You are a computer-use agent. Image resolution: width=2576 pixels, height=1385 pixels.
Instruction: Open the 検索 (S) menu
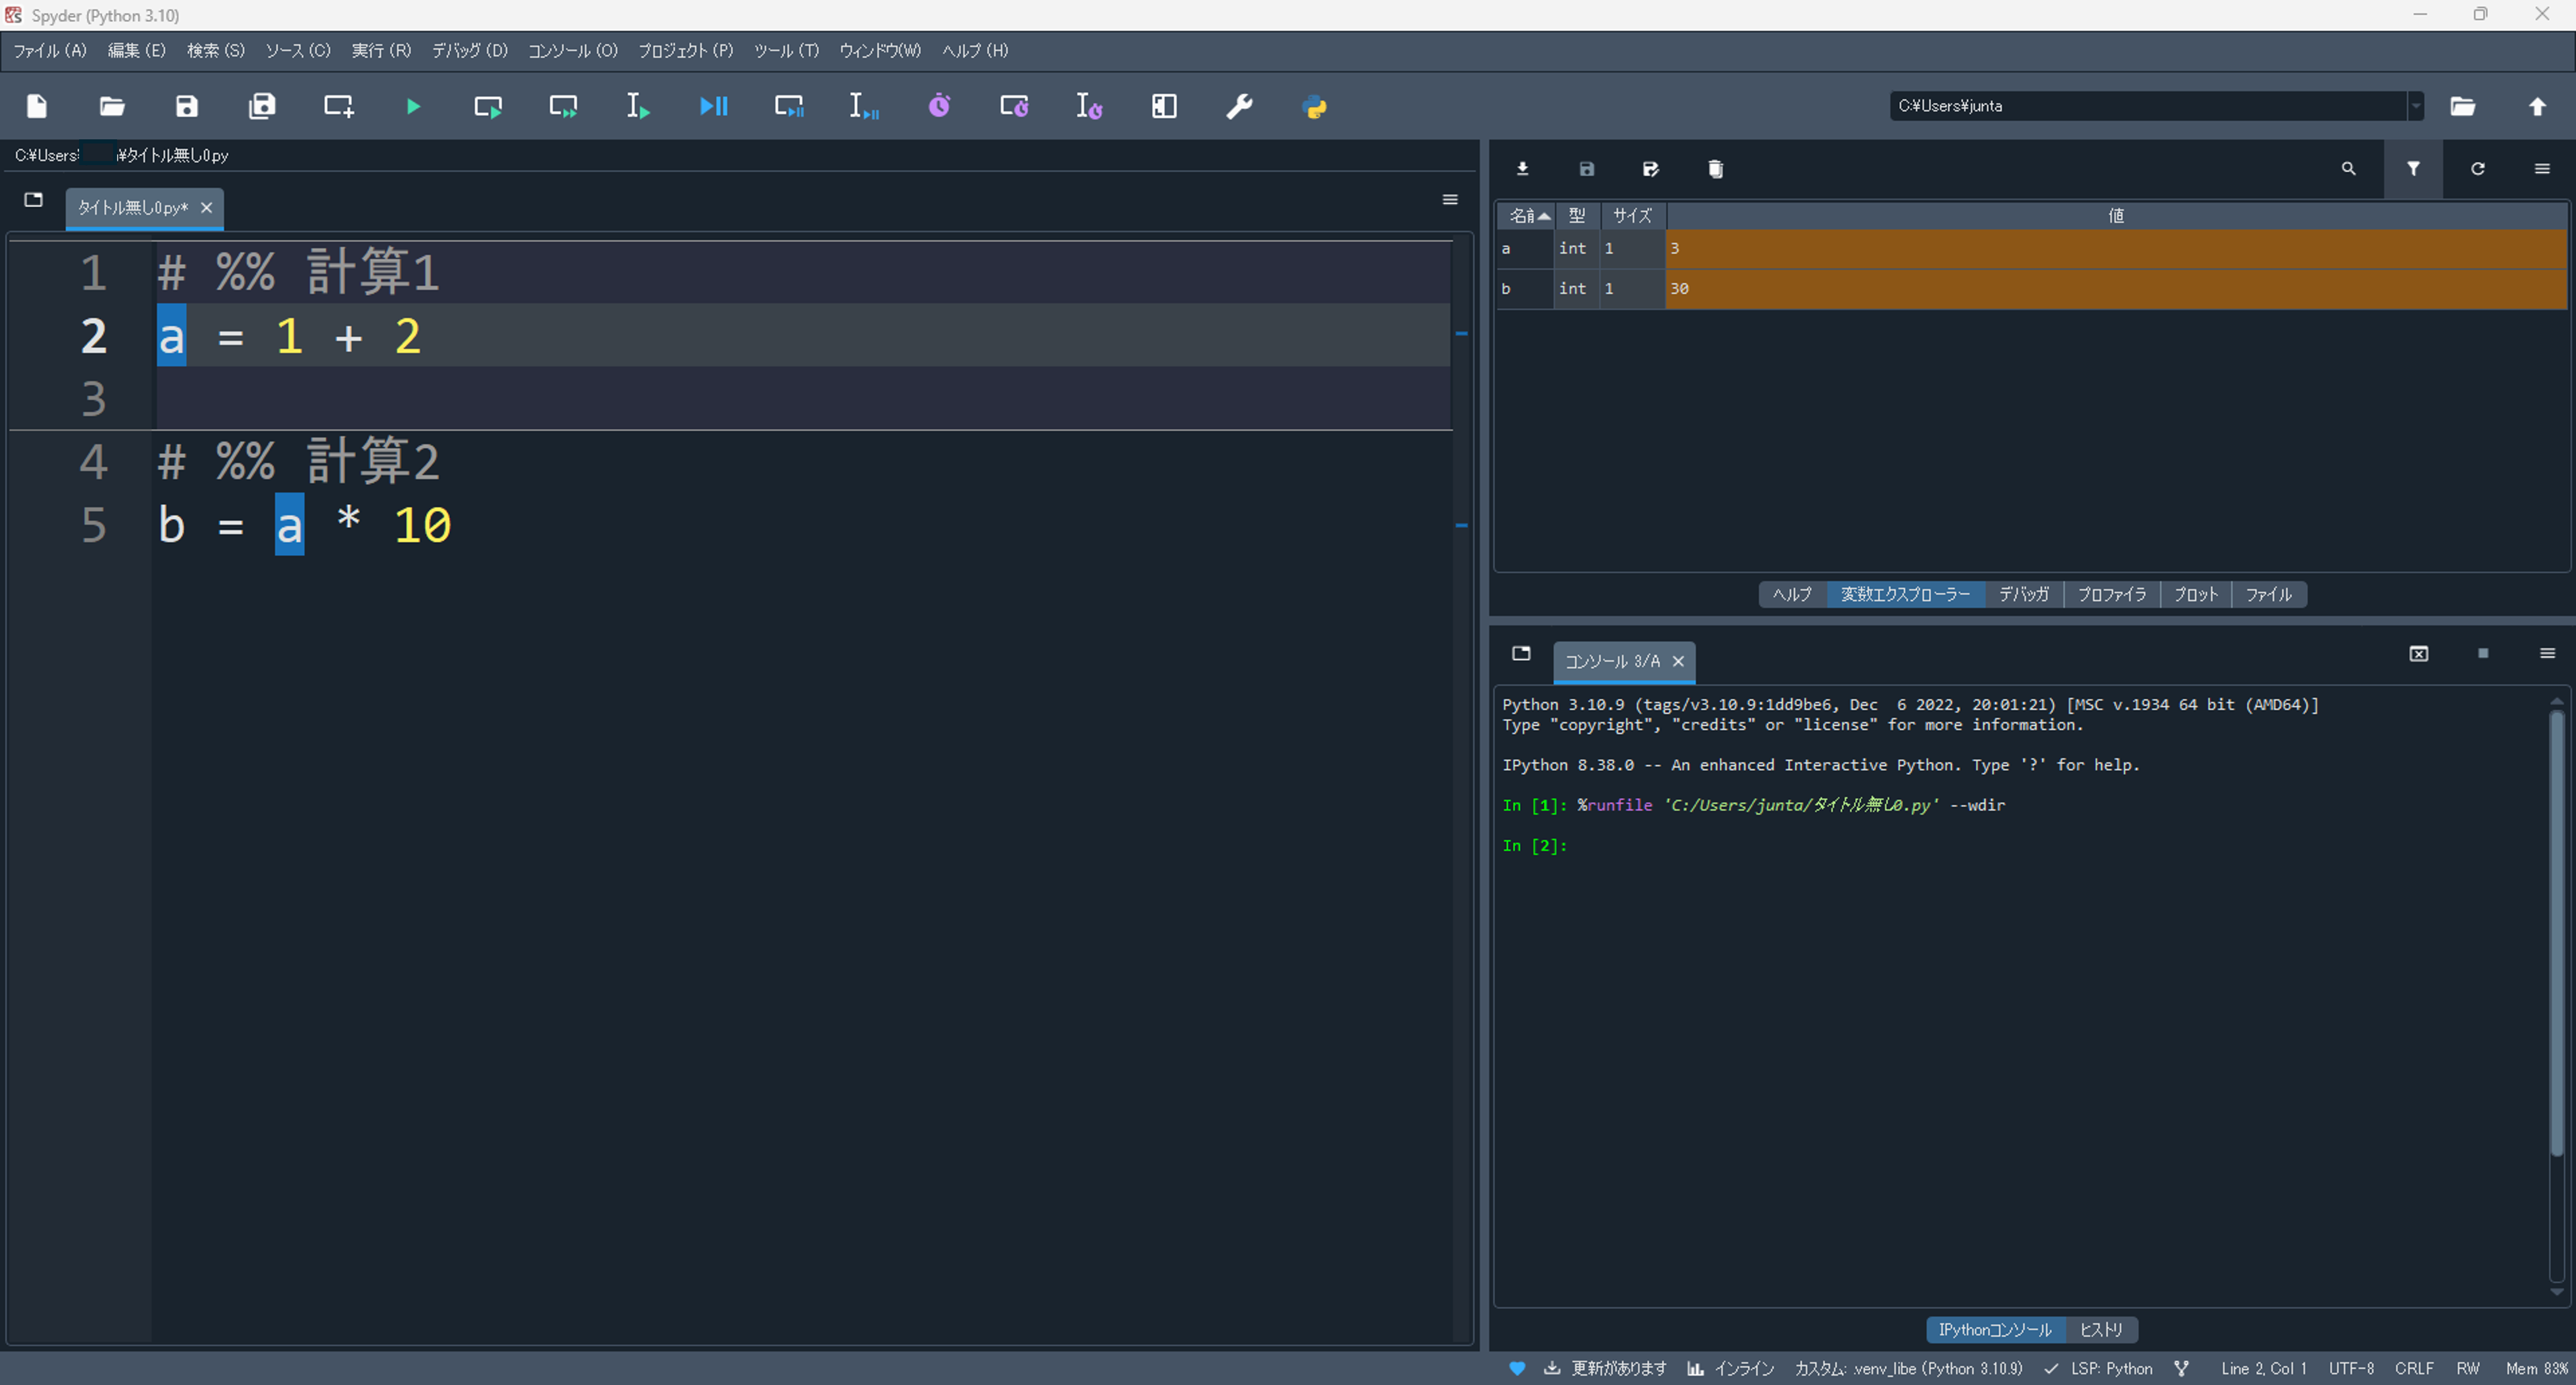(x=216, y=51)
